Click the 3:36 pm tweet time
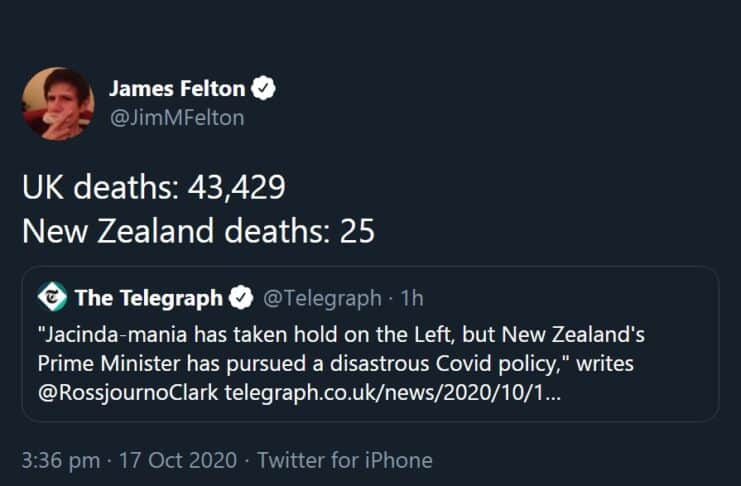Viewport: 741px width, 486px height. [60, 460]
